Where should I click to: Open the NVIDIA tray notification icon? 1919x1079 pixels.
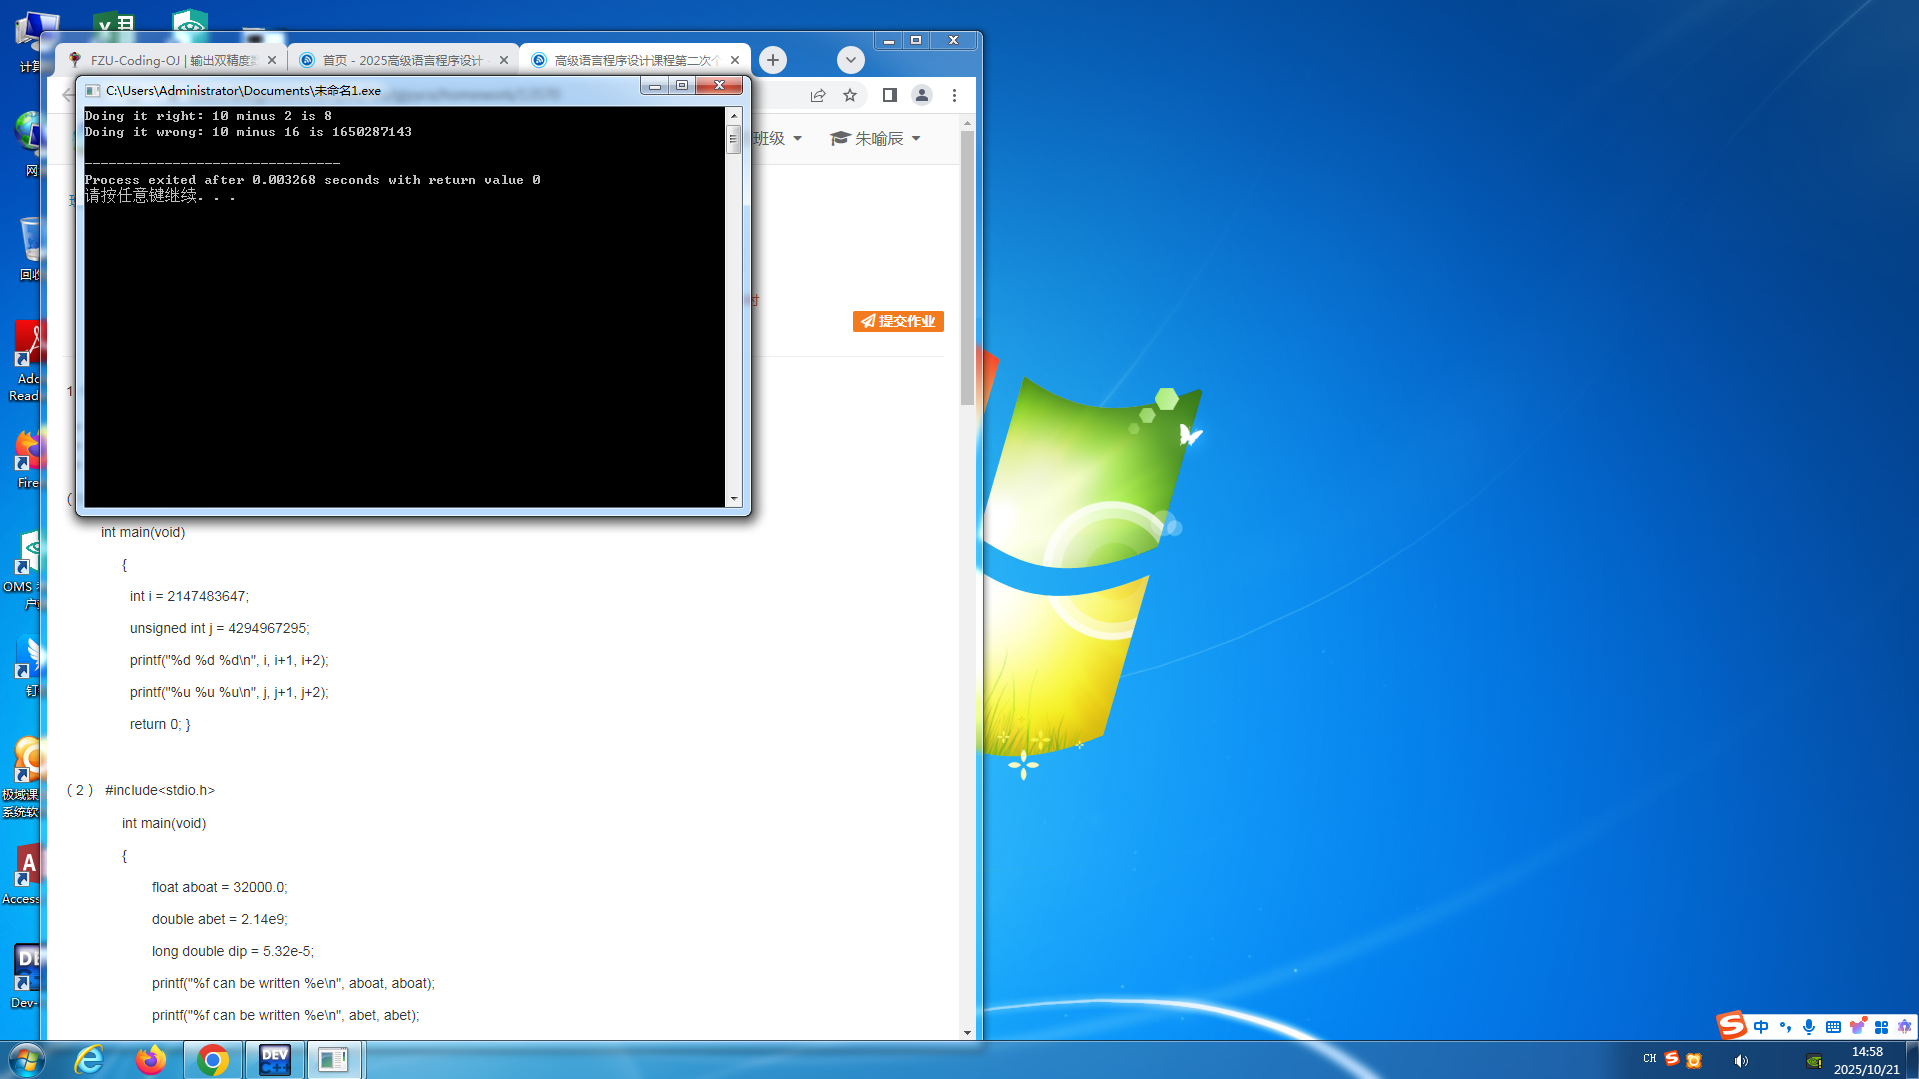coord(1813,1061)
